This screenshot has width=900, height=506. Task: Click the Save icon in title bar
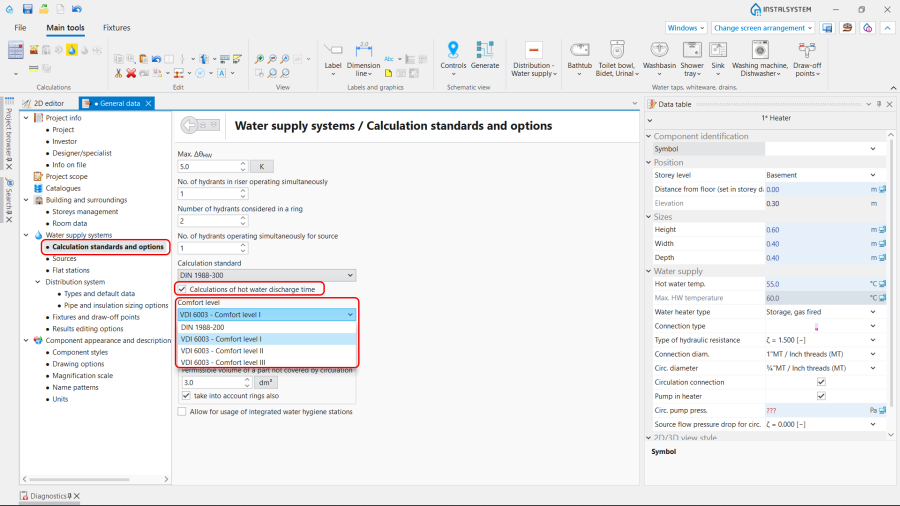(x=27, y=9)
